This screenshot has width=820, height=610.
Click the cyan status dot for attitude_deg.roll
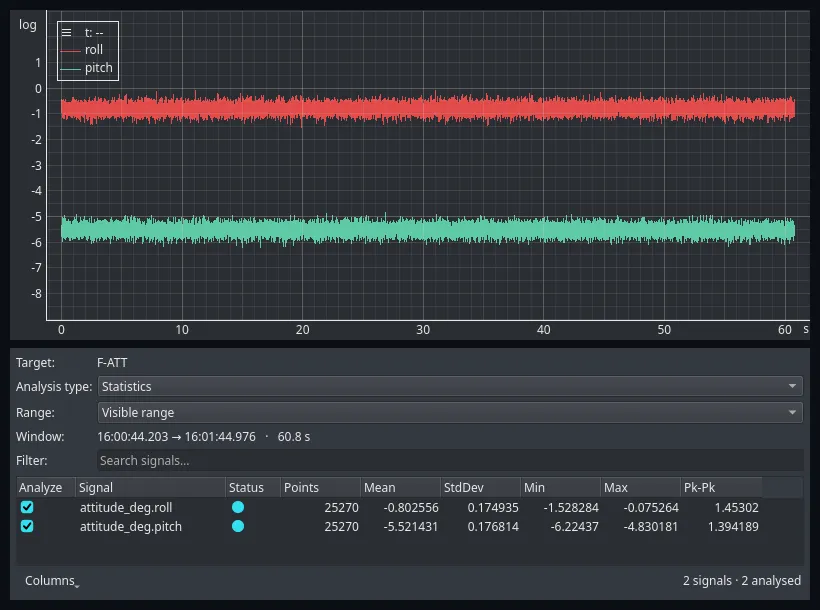(238, 507)
